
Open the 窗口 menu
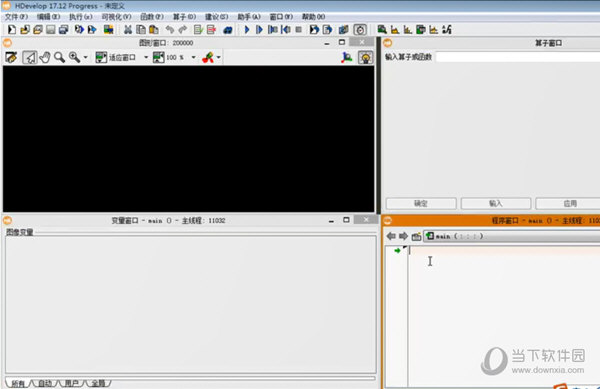click(281, 17)
